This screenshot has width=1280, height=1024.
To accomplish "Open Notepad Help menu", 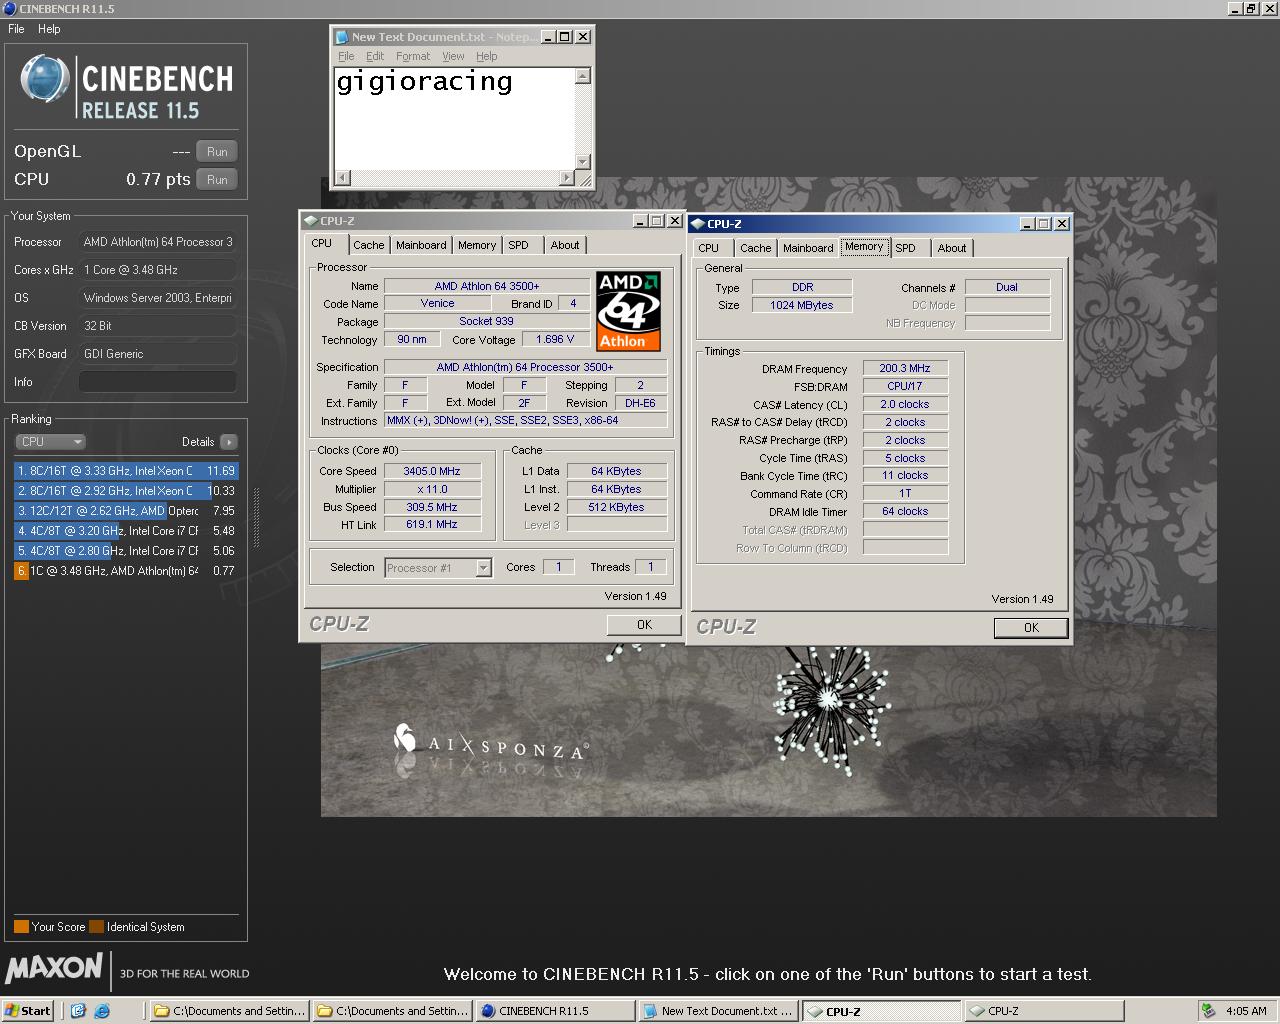I will pyautogui.click(x=486, y=56).
